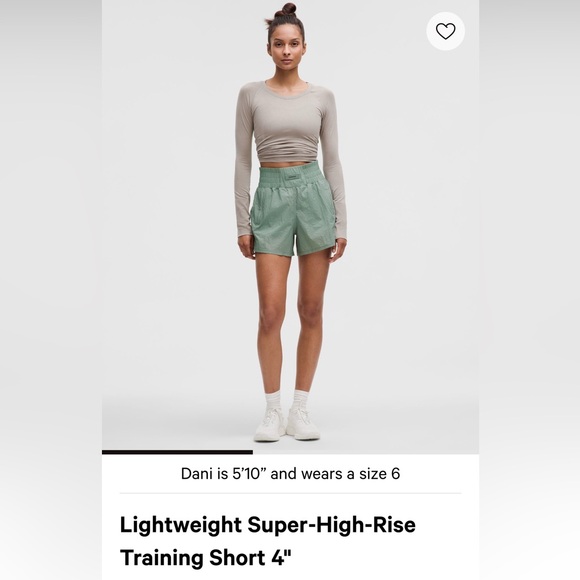Click the divider line under the model info
The width and height of the screenshot is (580, 580).
(290, 493)
